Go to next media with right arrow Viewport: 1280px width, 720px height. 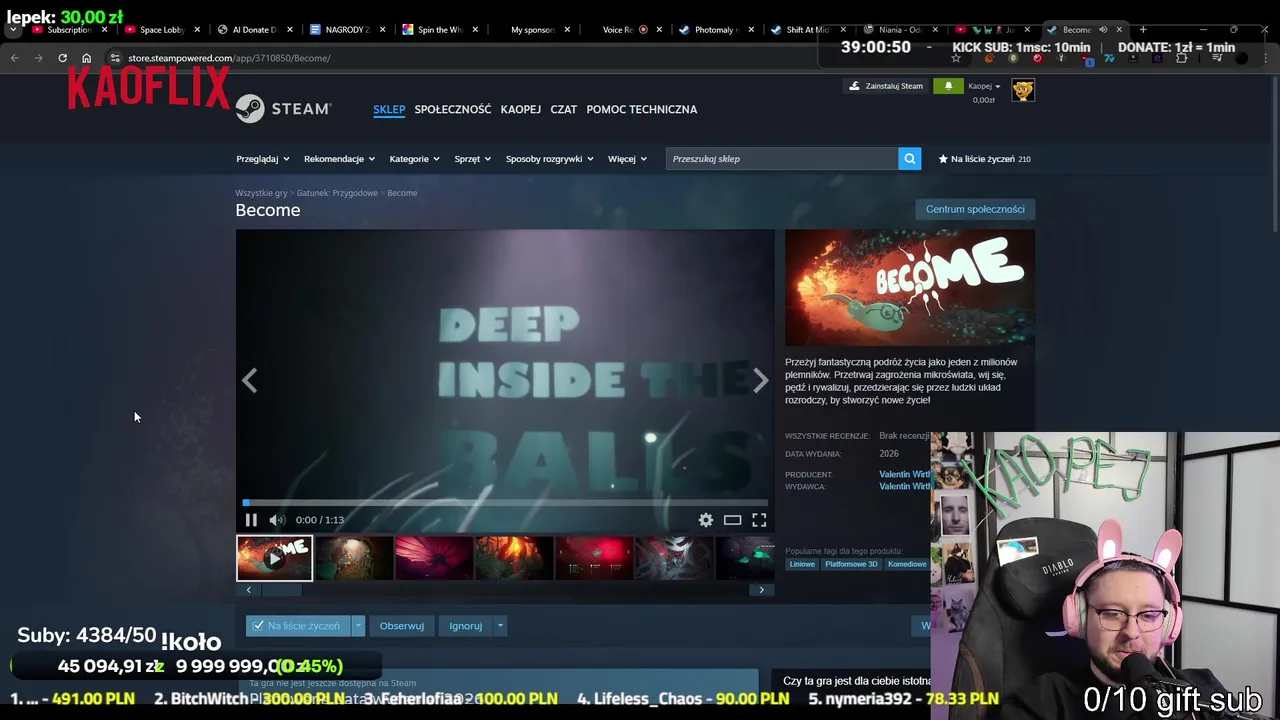click(x=760, y=380)
